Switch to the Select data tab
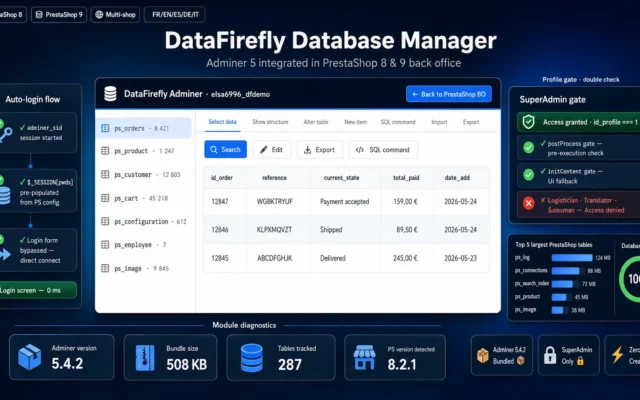Image resolution: width=640 pixels, height=400 pixels. pos(222,122)
